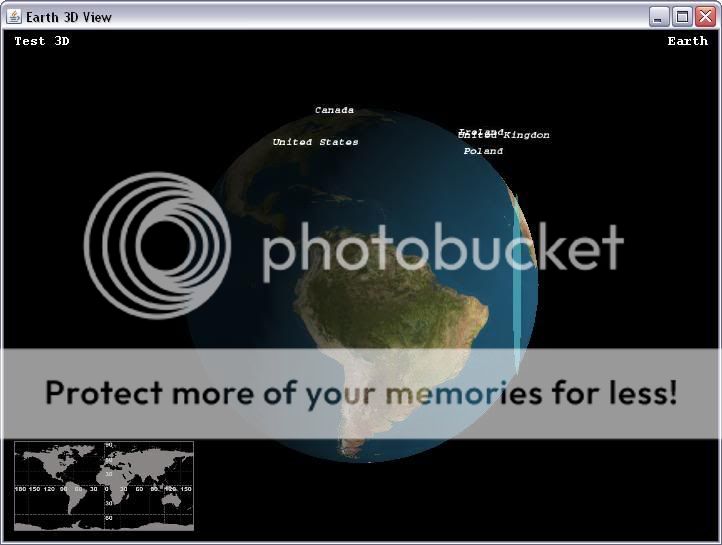Click the Photobucket concentric circles logo

157,245
